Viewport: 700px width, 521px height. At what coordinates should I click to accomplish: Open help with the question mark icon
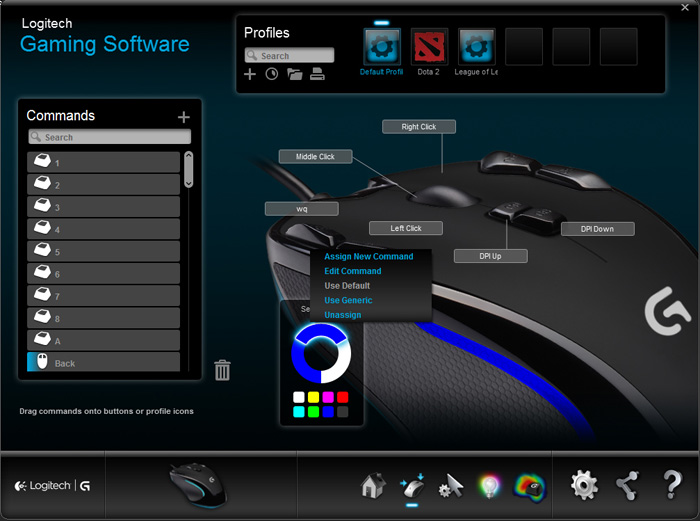[x=672, y=484]
